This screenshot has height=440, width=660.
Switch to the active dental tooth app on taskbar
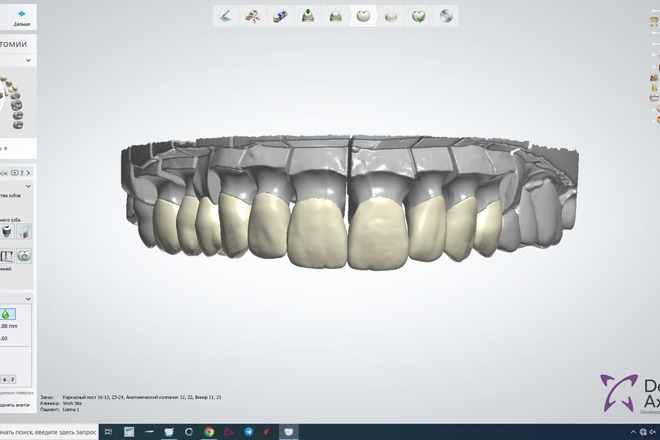point(288,432)
